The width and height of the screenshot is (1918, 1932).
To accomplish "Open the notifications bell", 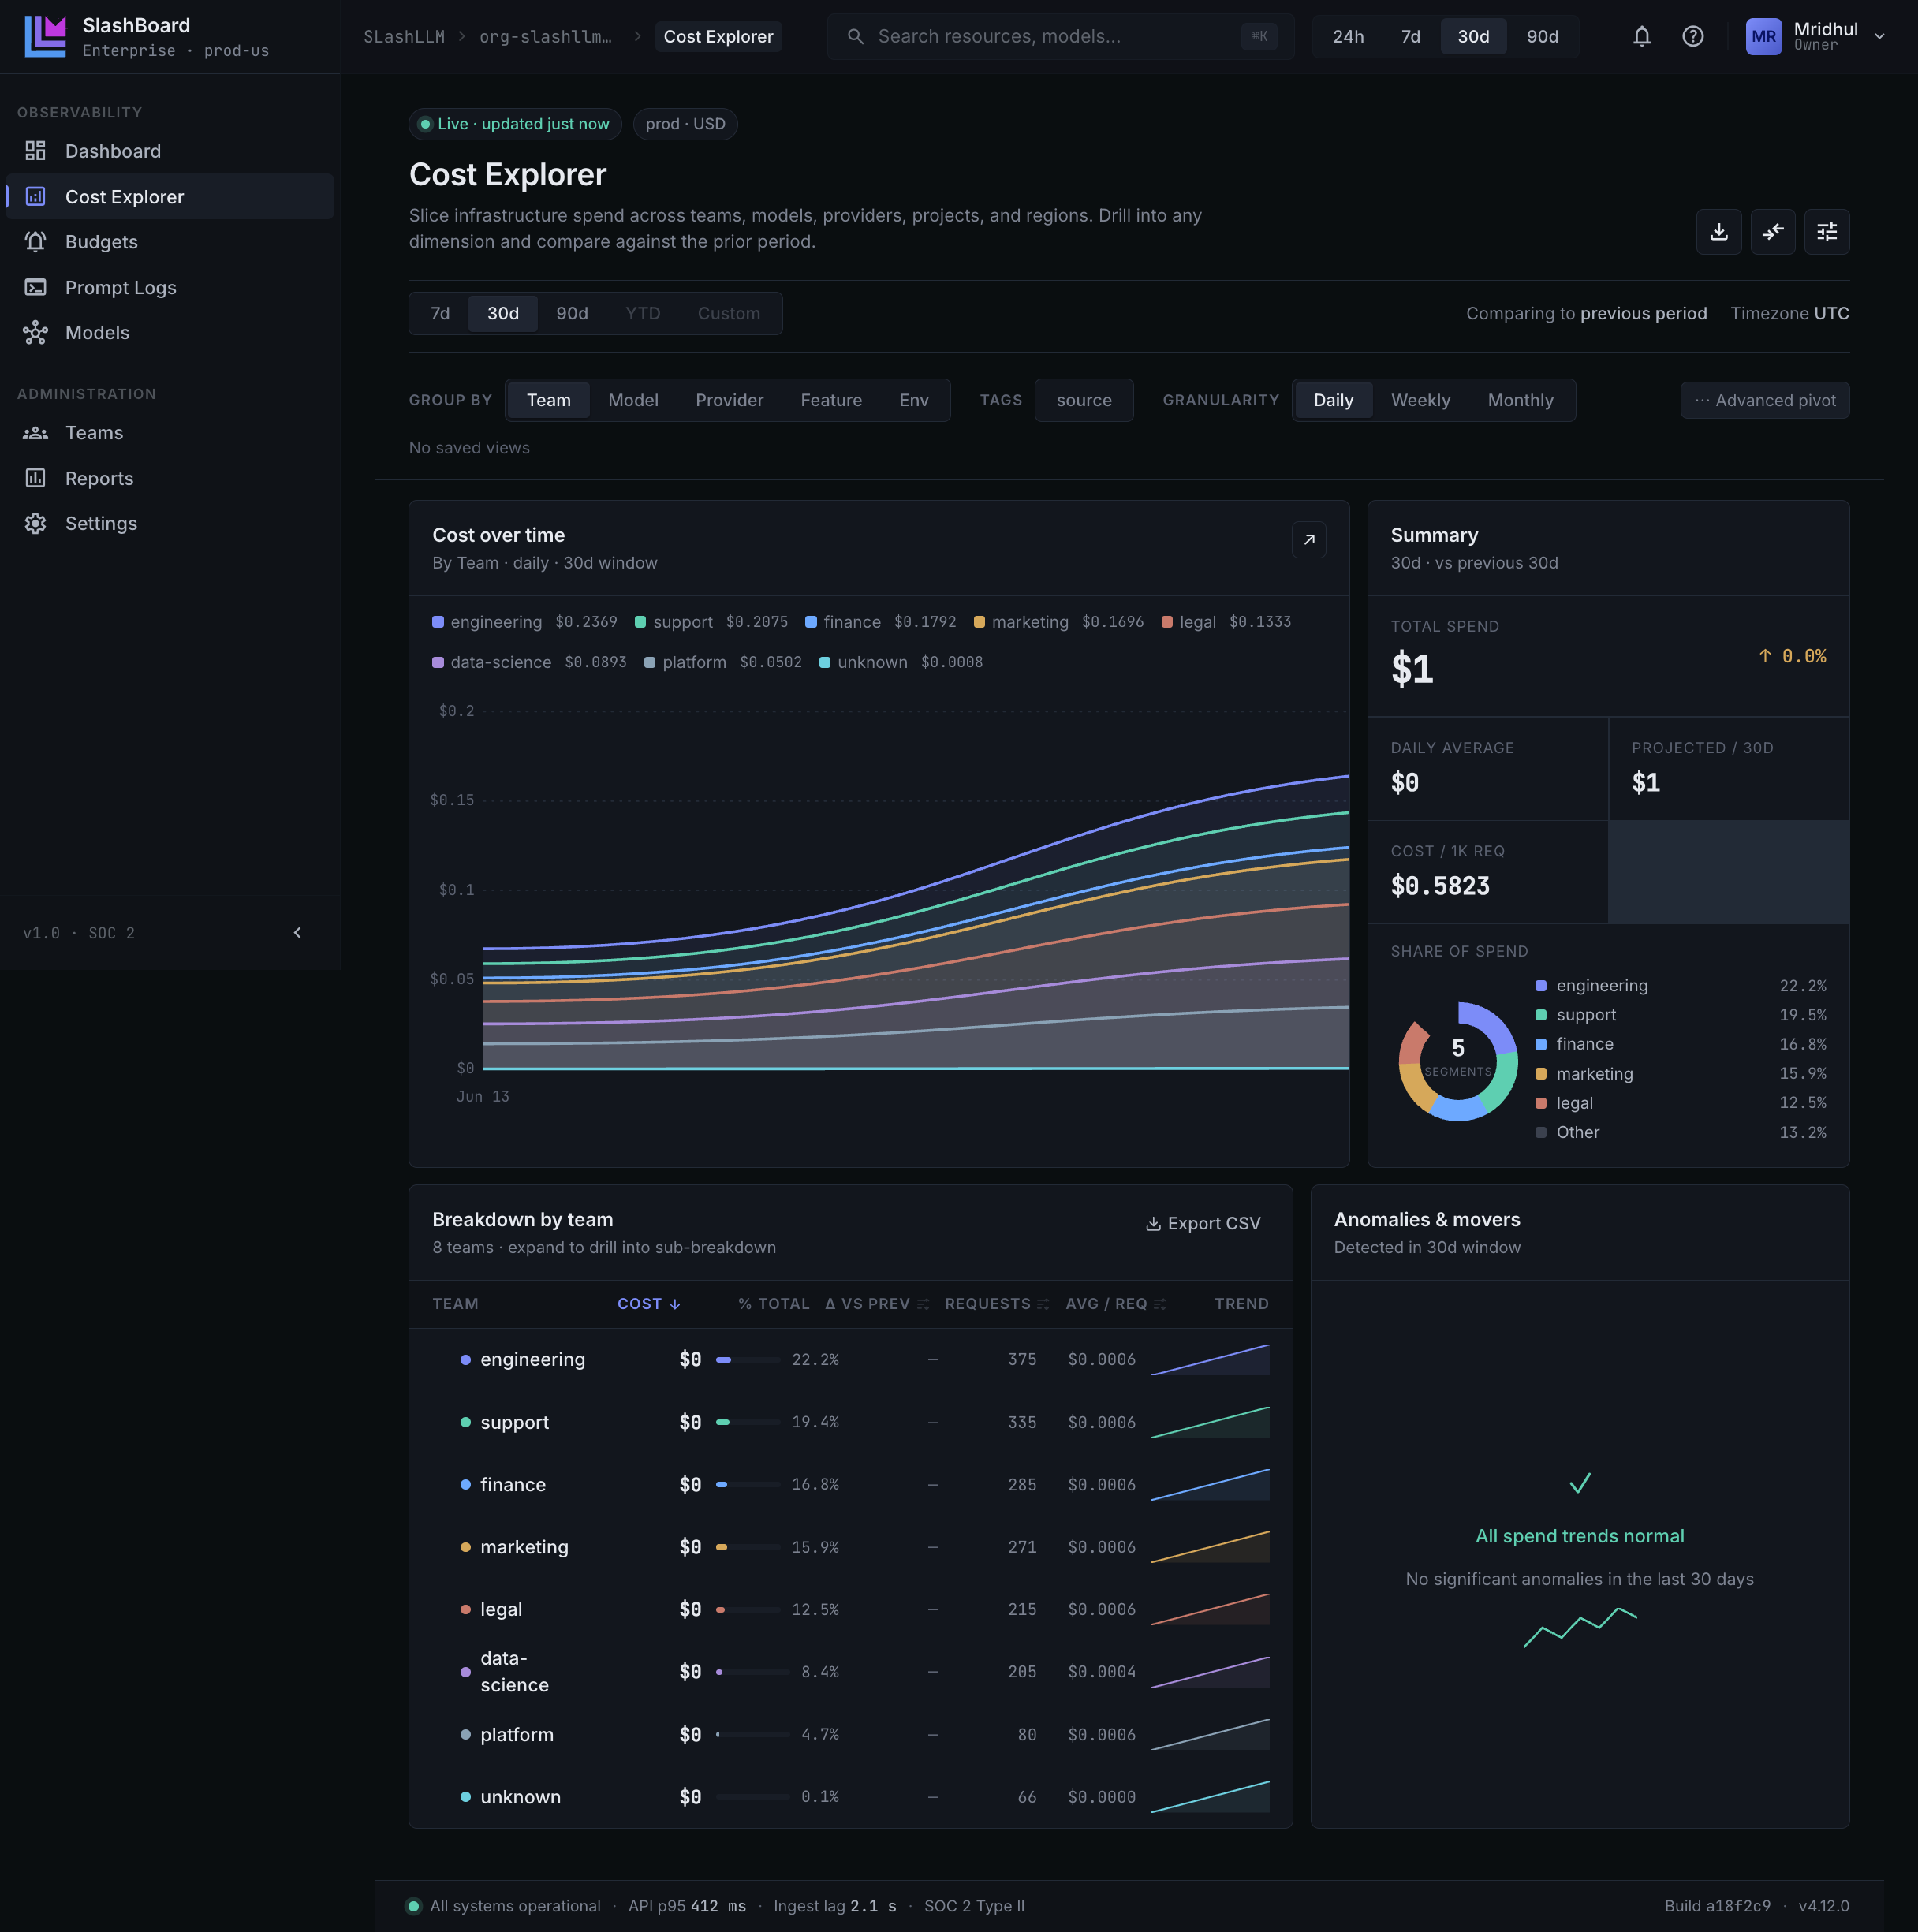I will pos(1641,37).
